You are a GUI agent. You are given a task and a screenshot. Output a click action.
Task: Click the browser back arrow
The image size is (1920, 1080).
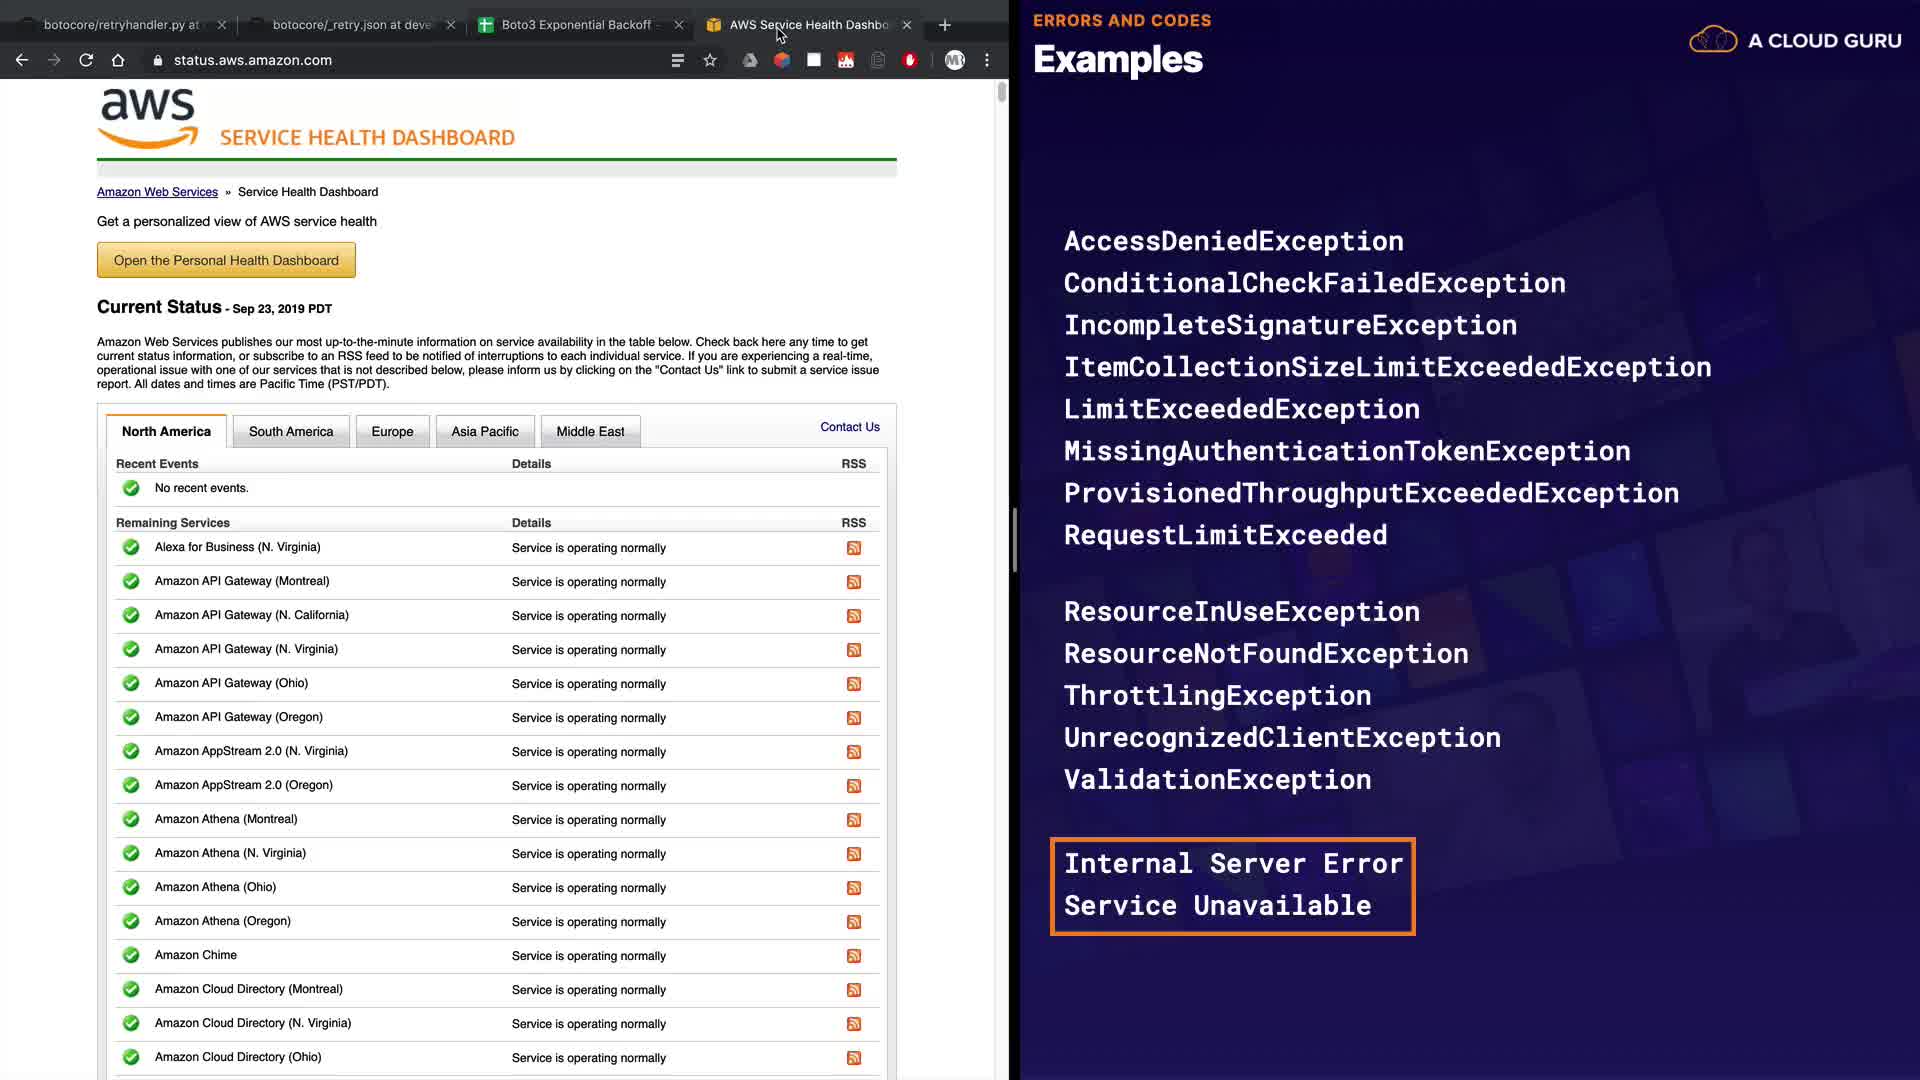coord(22,60)
